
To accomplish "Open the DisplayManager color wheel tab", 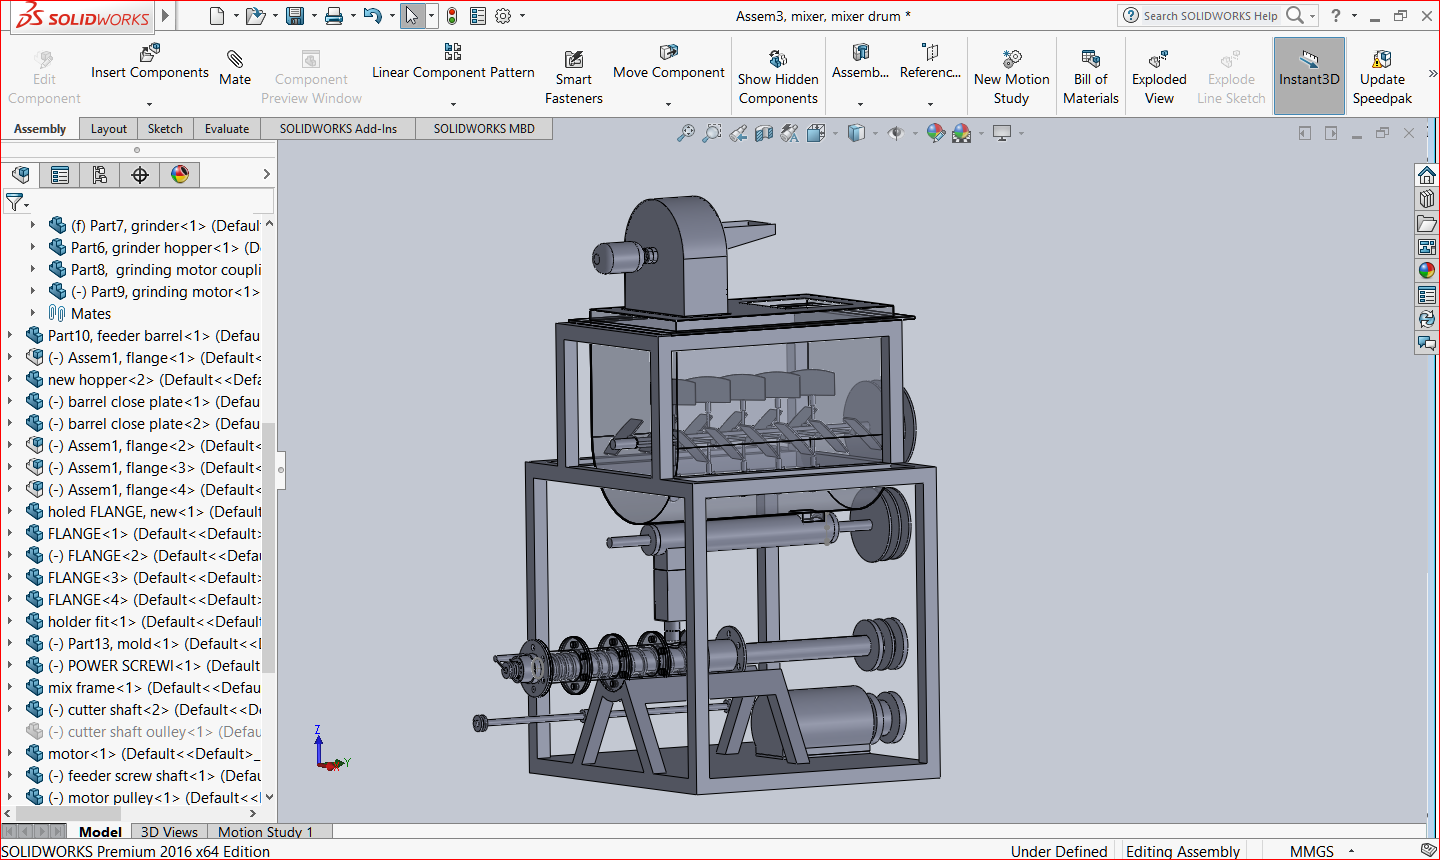I will pos(180,175).
